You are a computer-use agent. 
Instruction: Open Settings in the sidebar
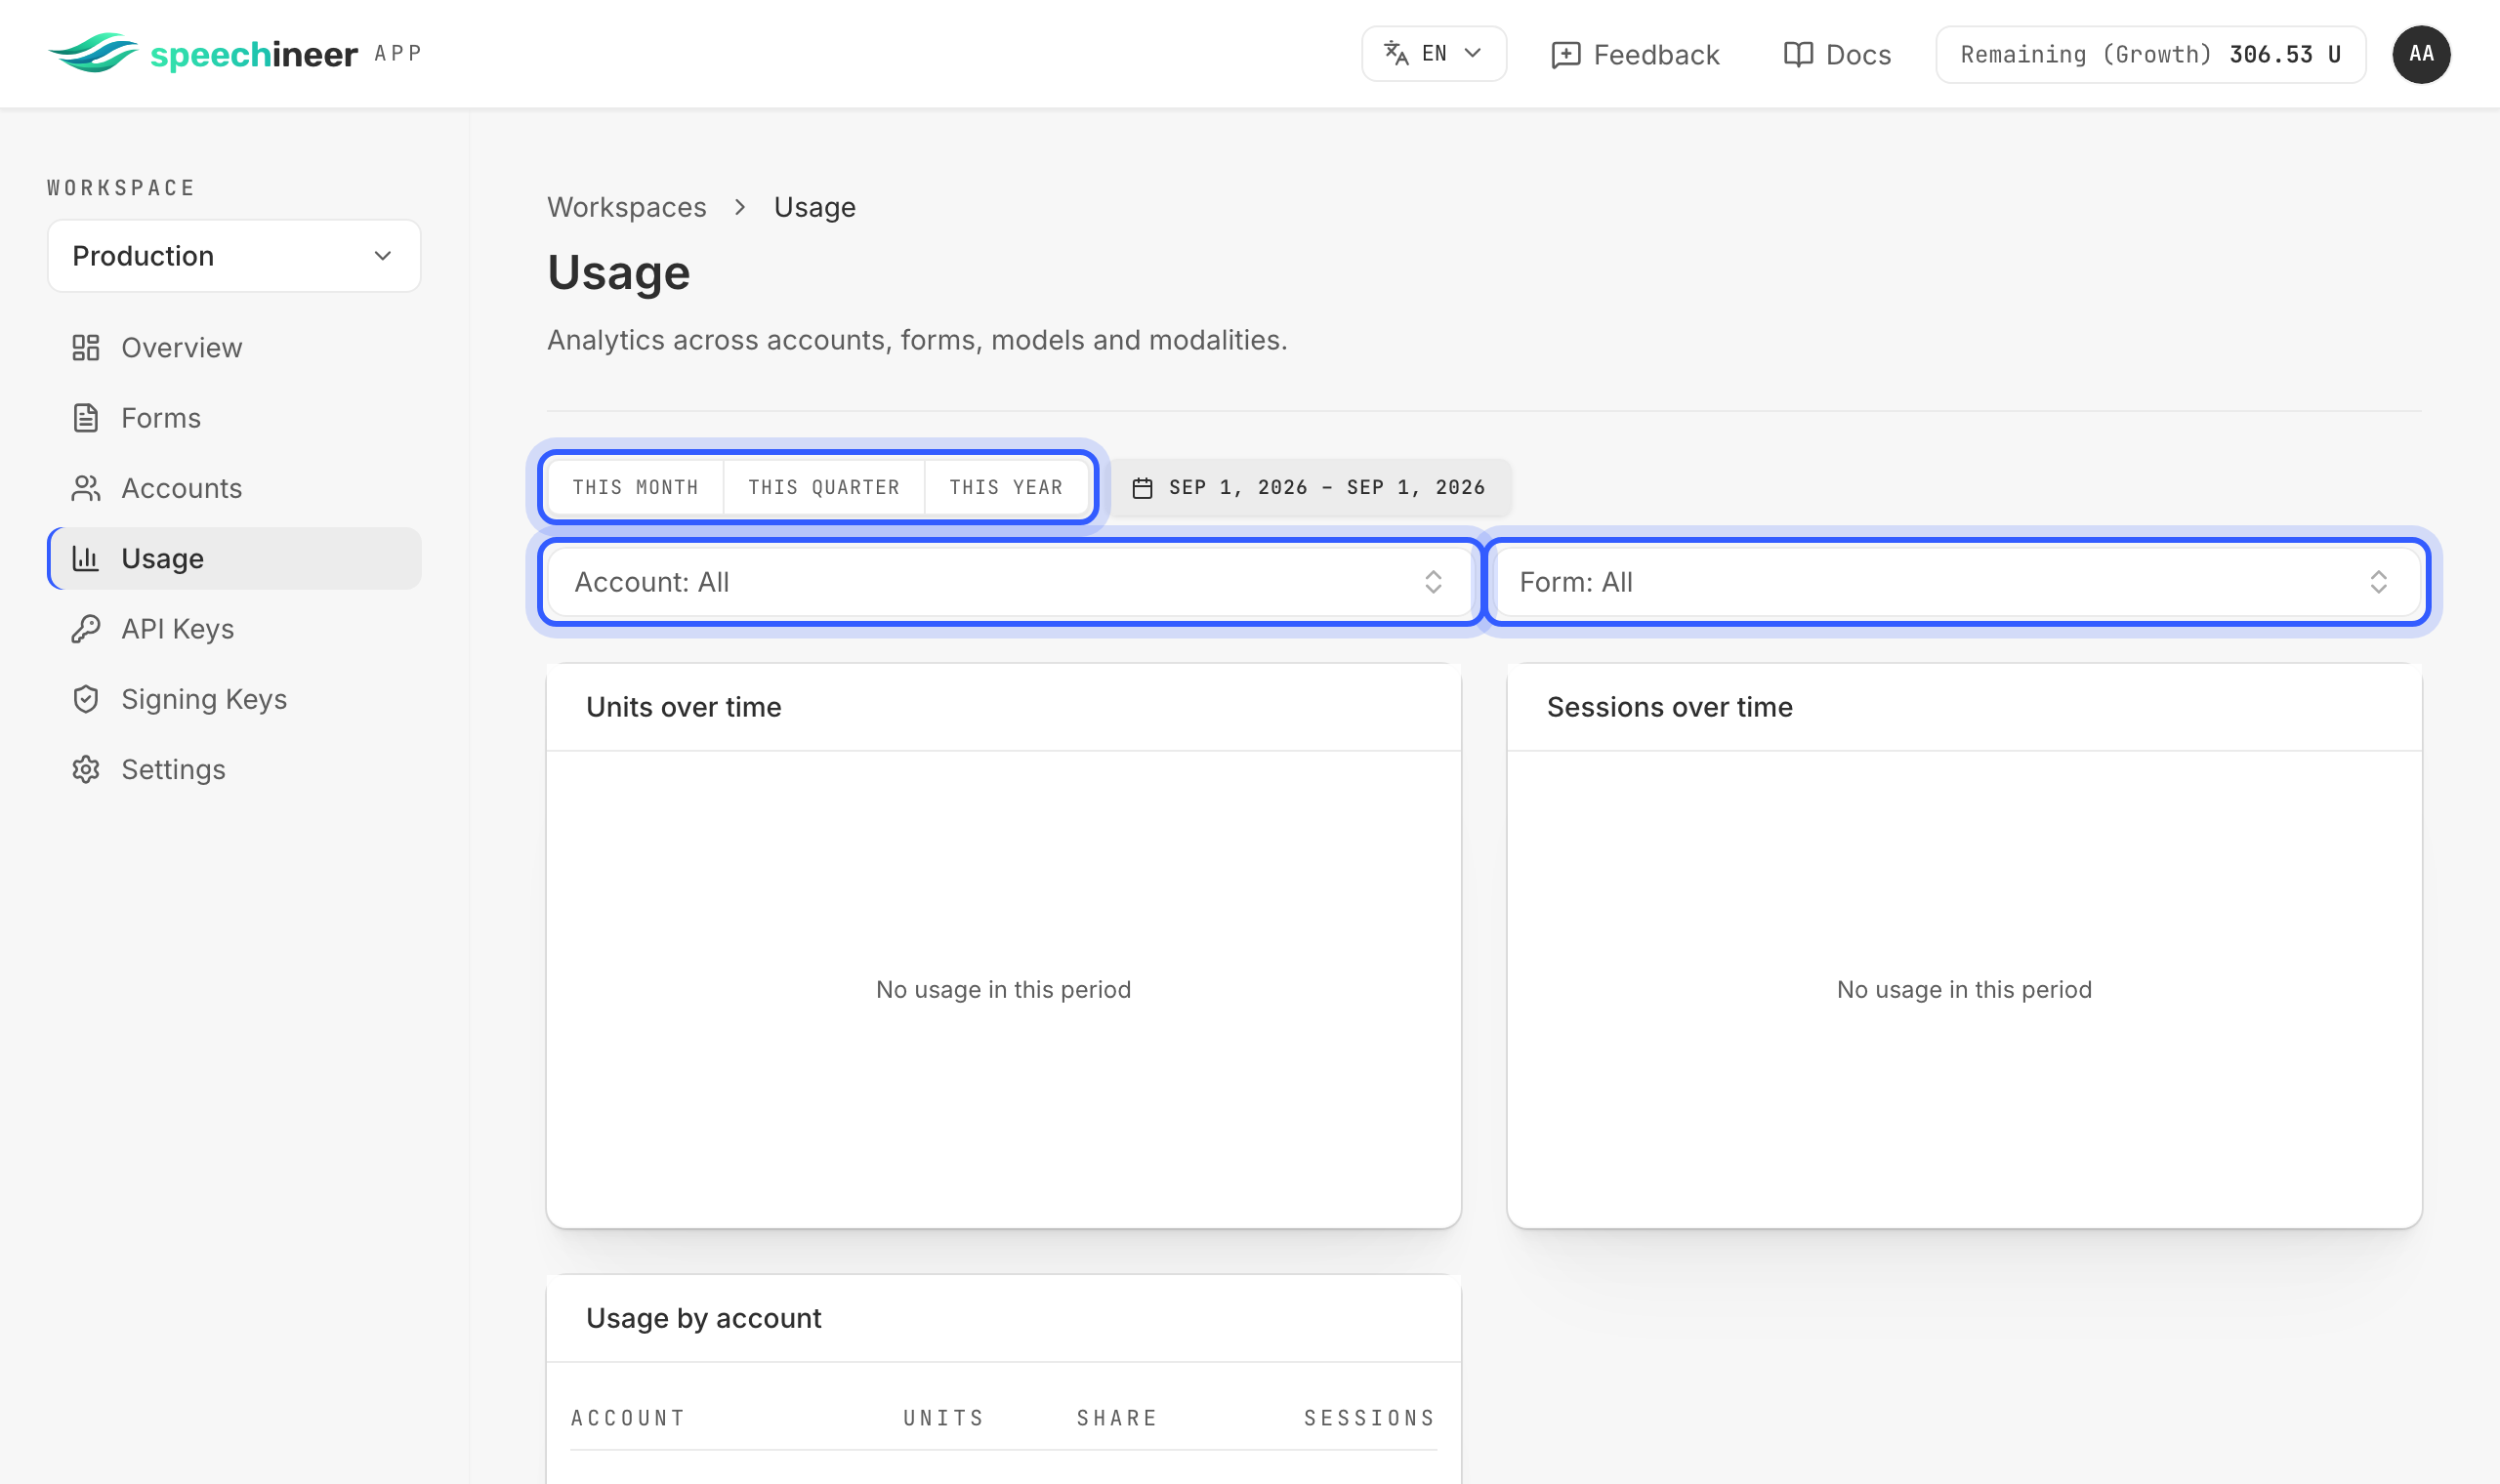(234, 769)
